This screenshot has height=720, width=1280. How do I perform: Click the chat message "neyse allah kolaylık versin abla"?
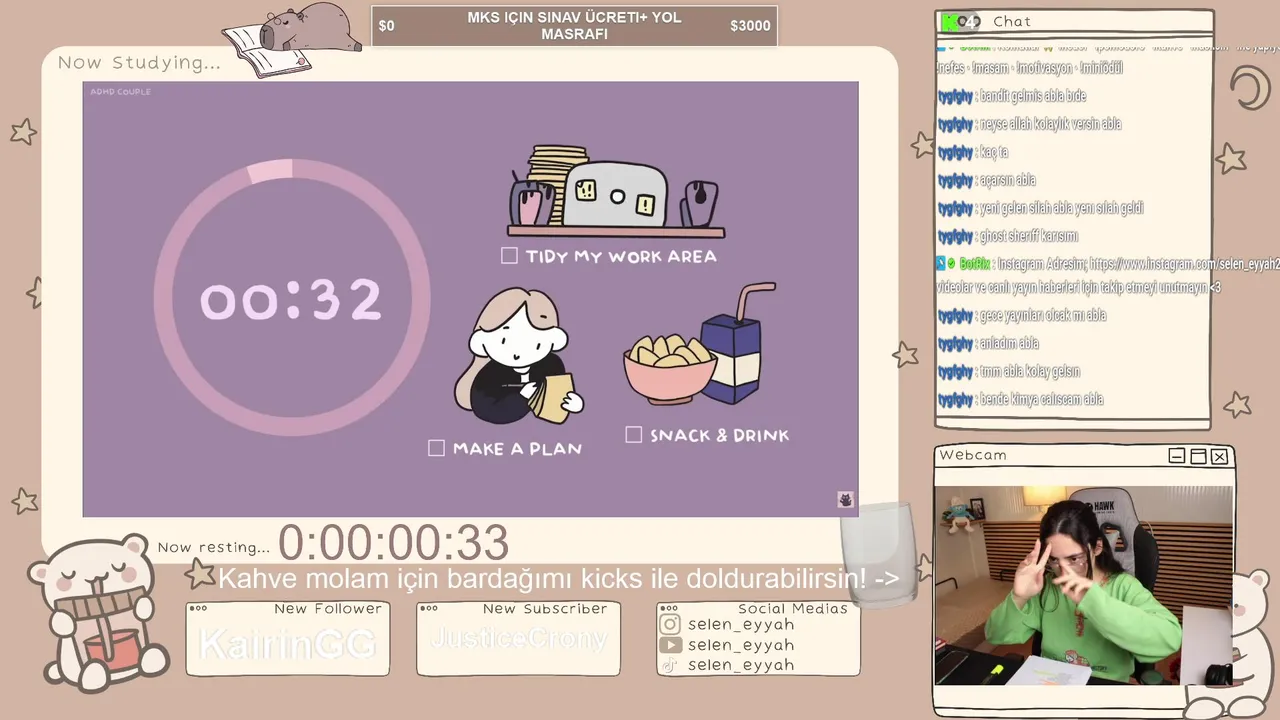1050,124
